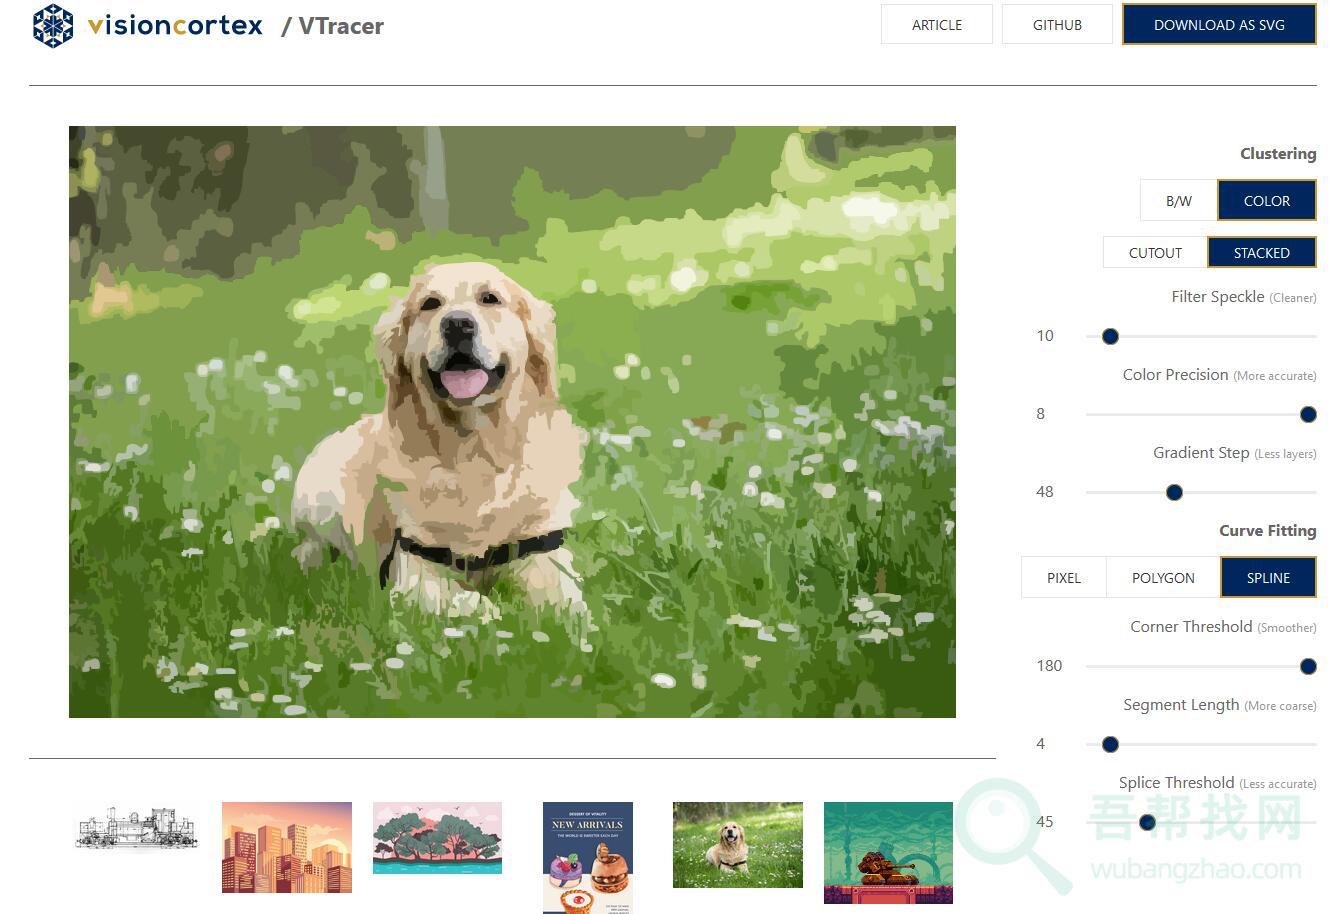Choose the golden retriever sample thumbnail

click(738, 844)
